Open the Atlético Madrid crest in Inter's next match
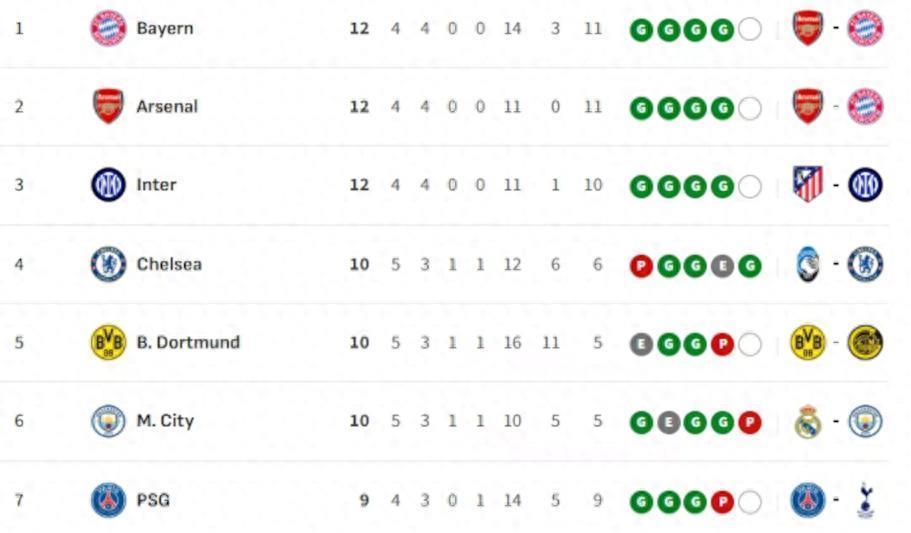This screenshot has height=533, width=911. tap(808, 184)
